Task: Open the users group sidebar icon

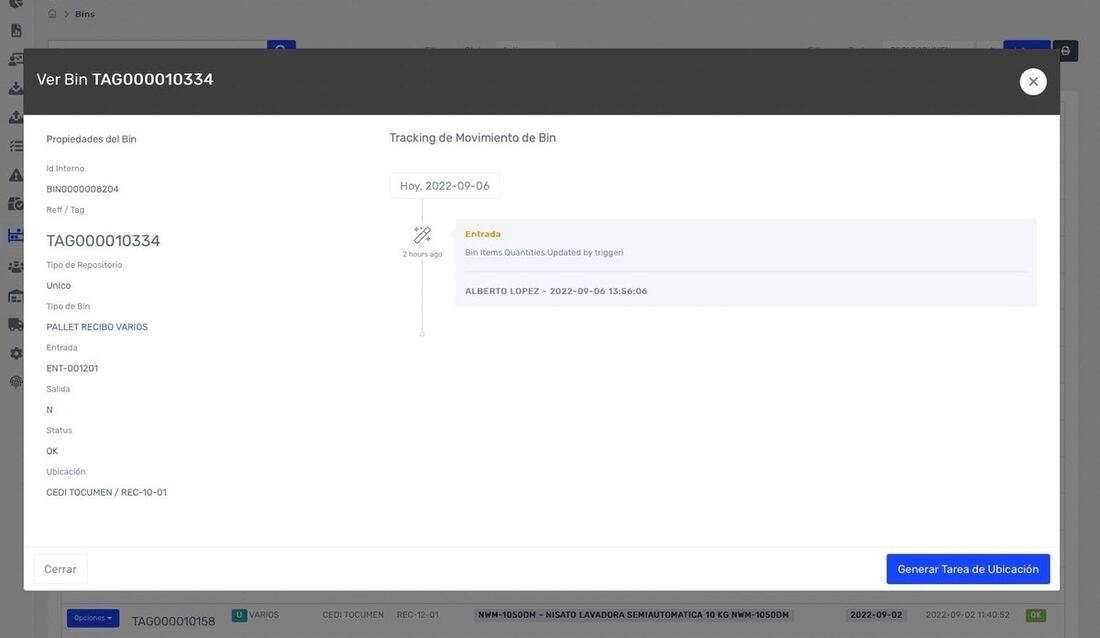Action: click(x=15, y=267)
